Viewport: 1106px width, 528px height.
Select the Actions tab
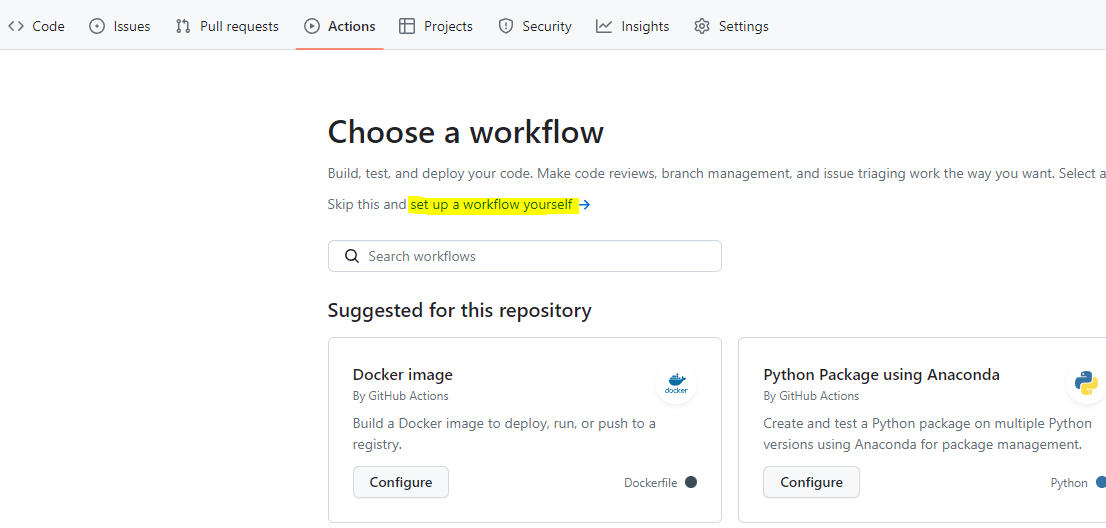click(340, 27)
